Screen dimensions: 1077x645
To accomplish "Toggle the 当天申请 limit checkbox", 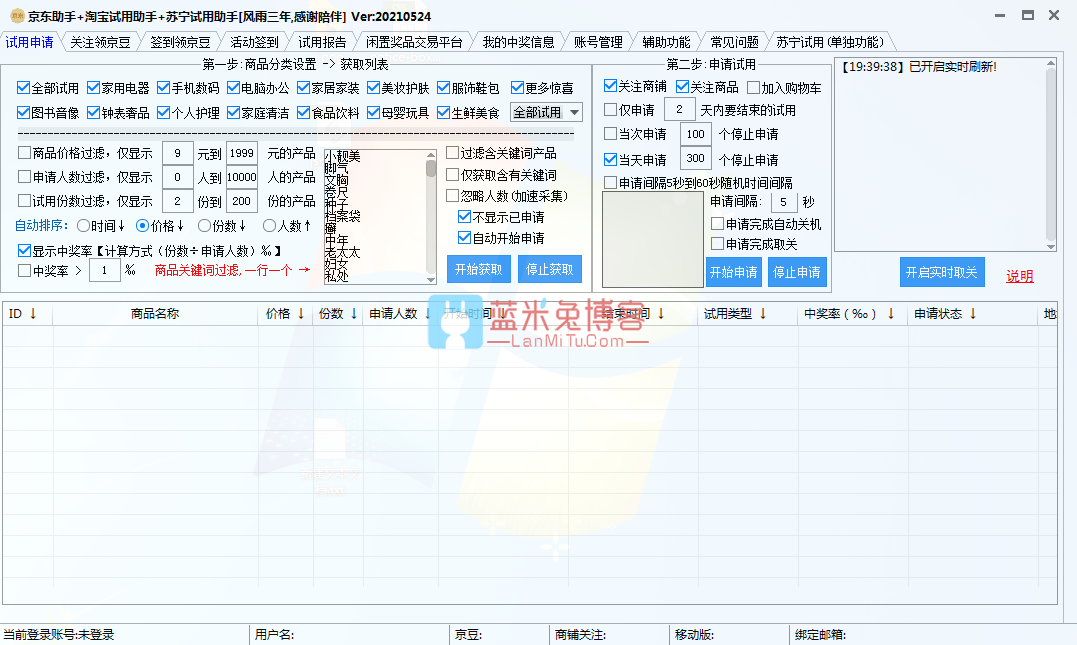I will tap(610, 159).
